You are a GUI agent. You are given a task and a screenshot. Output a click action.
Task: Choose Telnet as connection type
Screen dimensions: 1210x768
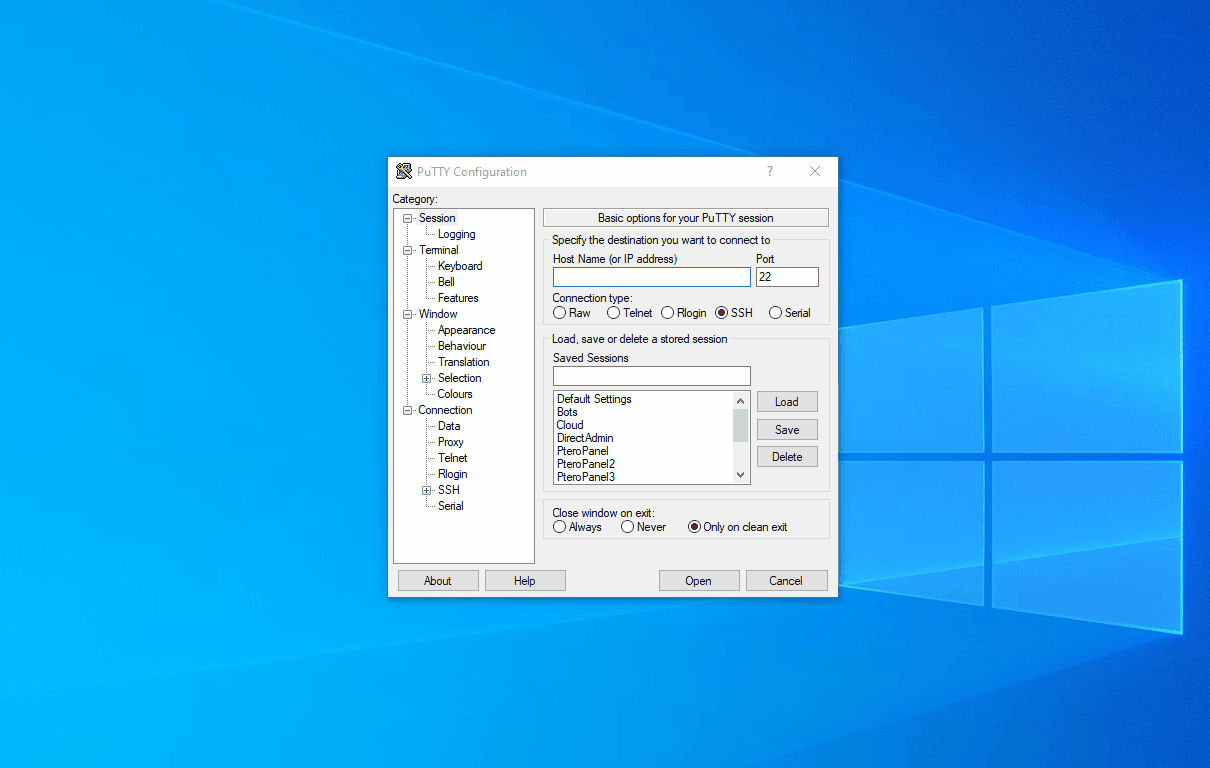click(x=614, y=313)
